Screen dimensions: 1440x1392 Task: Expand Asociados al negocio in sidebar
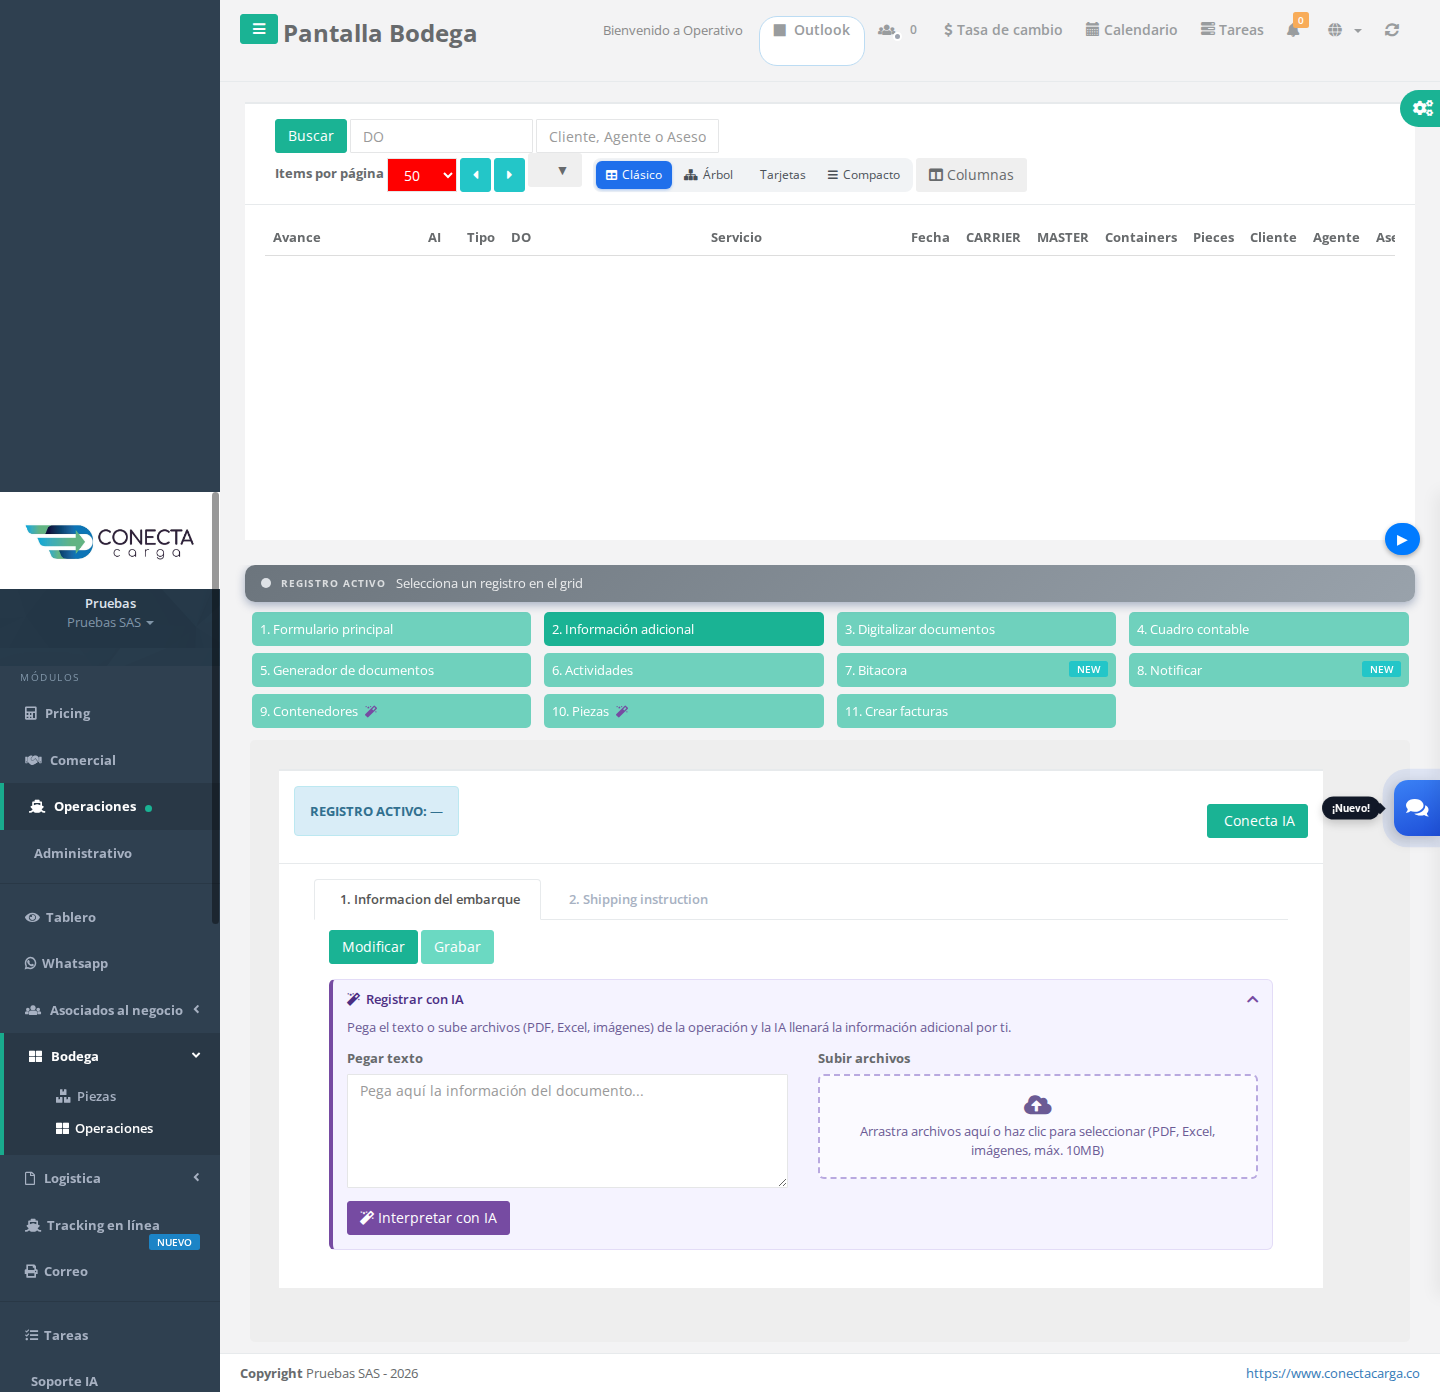(110, 1010)
